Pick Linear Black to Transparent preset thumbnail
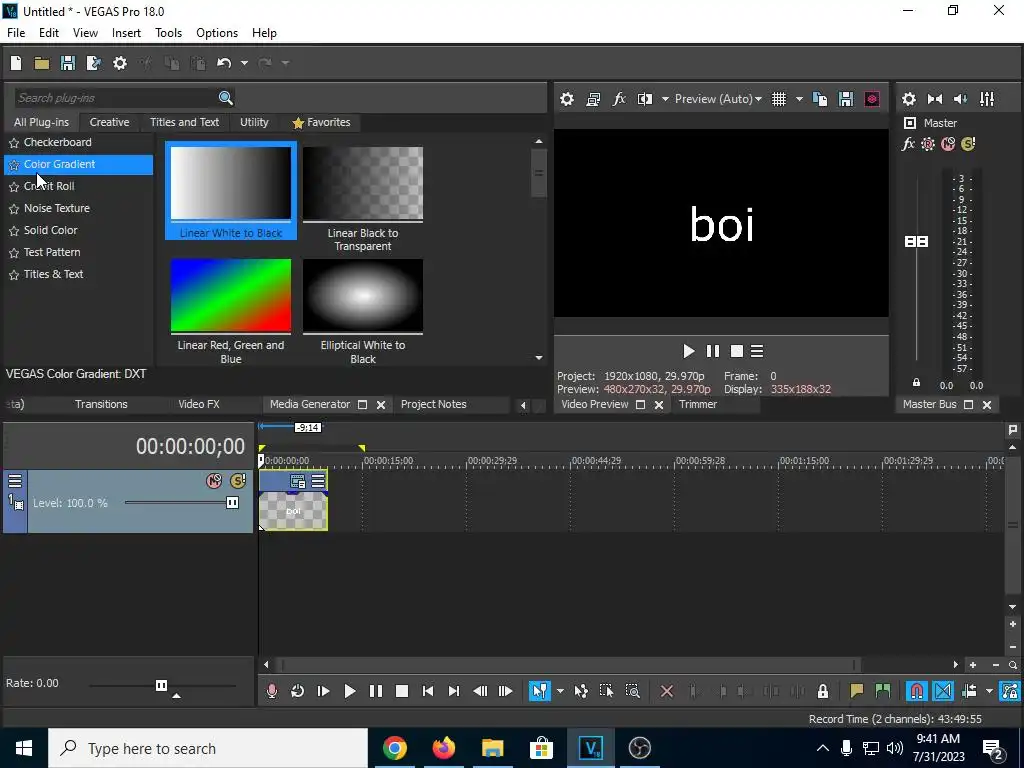The image size is (1024, 768). pos(362,184)
